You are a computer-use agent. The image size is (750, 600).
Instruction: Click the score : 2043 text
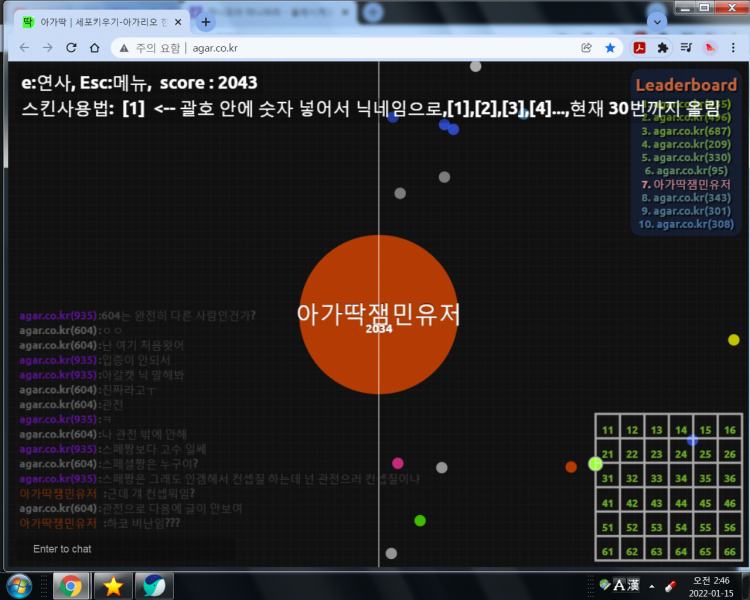coord(209,83)
